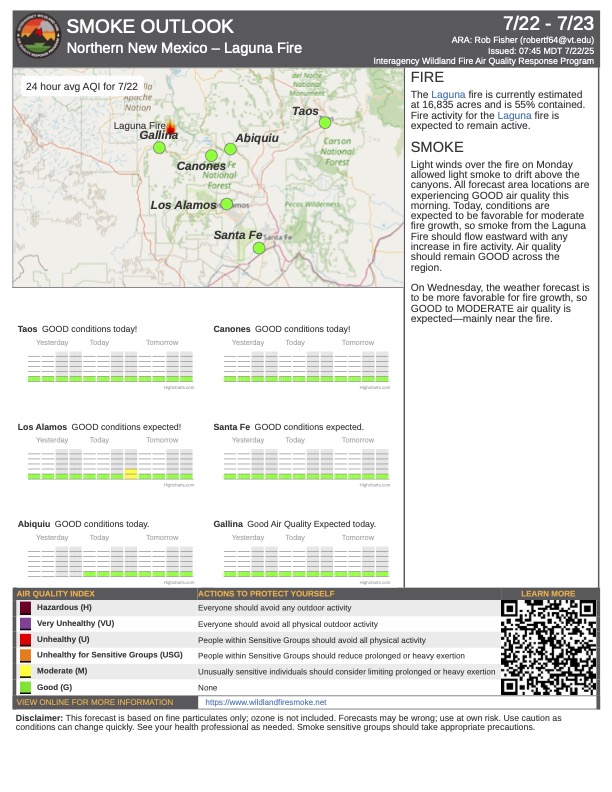Click the Los Alamos green AQI marker
Viewport: 612px width, 792px height.
(227, 204)
